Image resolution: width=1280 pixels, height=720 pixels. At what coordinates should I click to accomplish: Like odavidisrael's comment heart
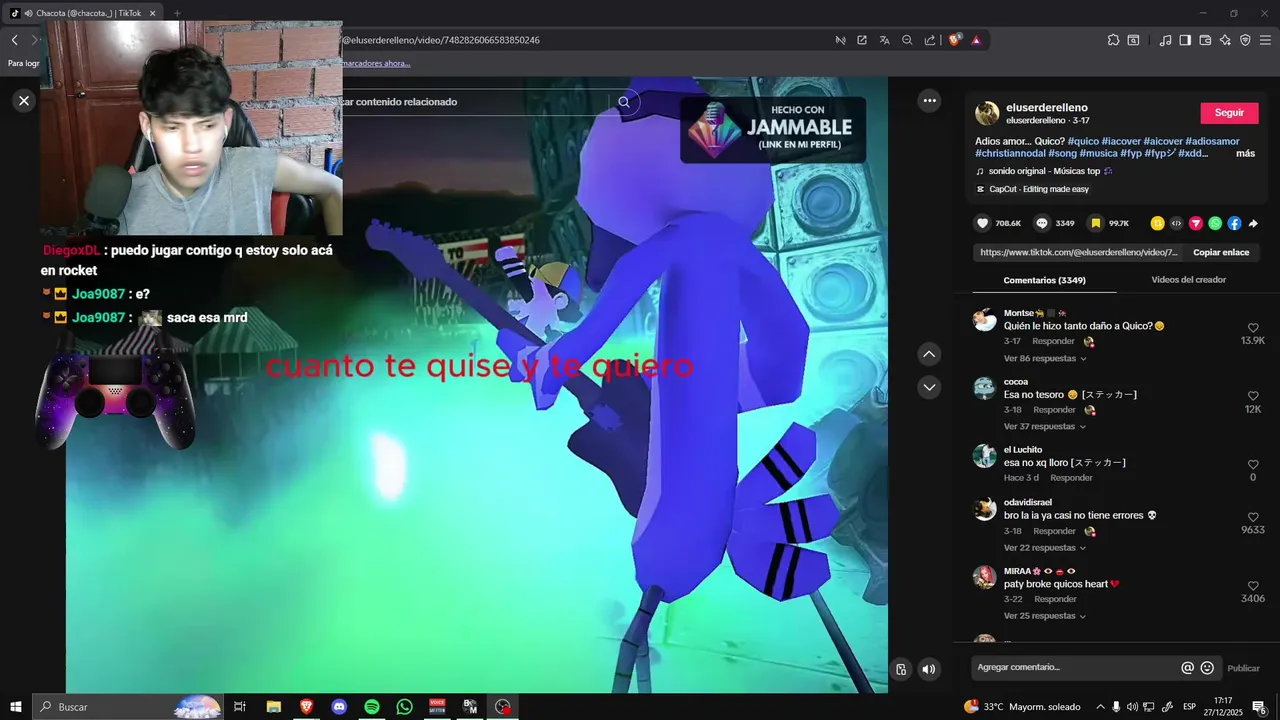pos(1253,517)
